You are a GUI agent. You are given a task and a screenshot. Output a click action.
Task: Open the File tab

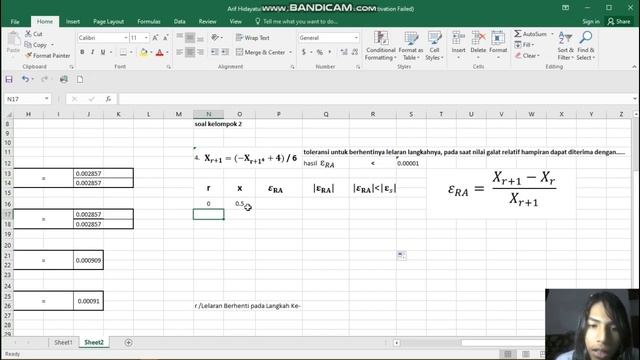(x=15, y=22)
